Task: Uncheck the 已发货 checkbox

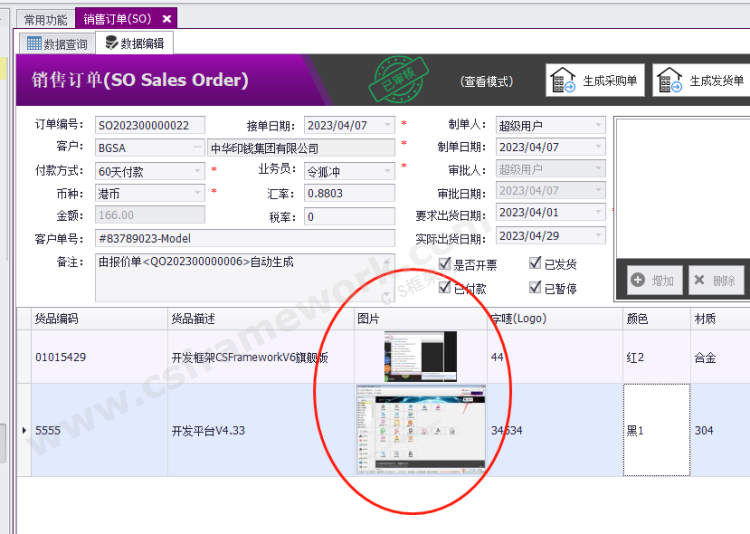Action: (535, 264)
